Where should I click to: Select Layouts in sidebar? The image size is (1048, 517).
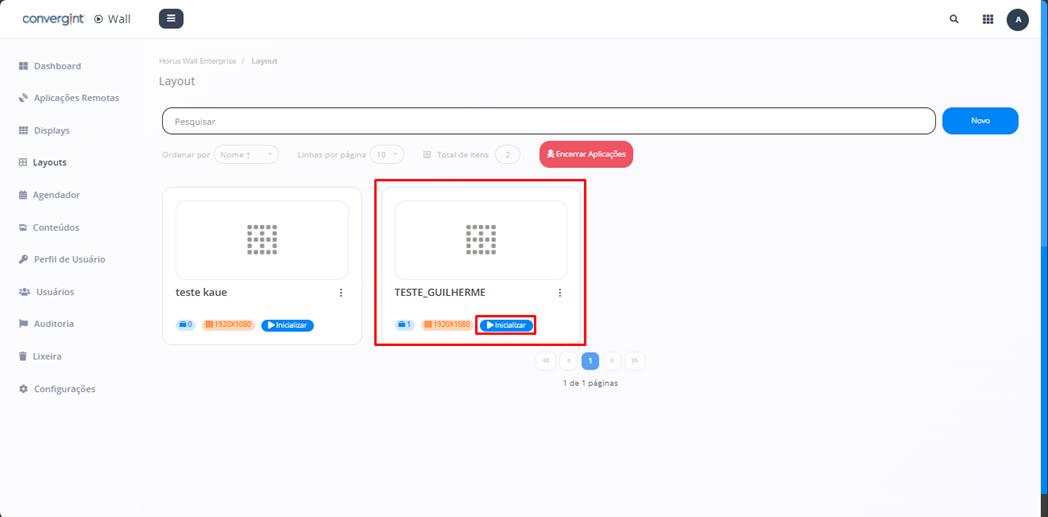pos(42,162)
